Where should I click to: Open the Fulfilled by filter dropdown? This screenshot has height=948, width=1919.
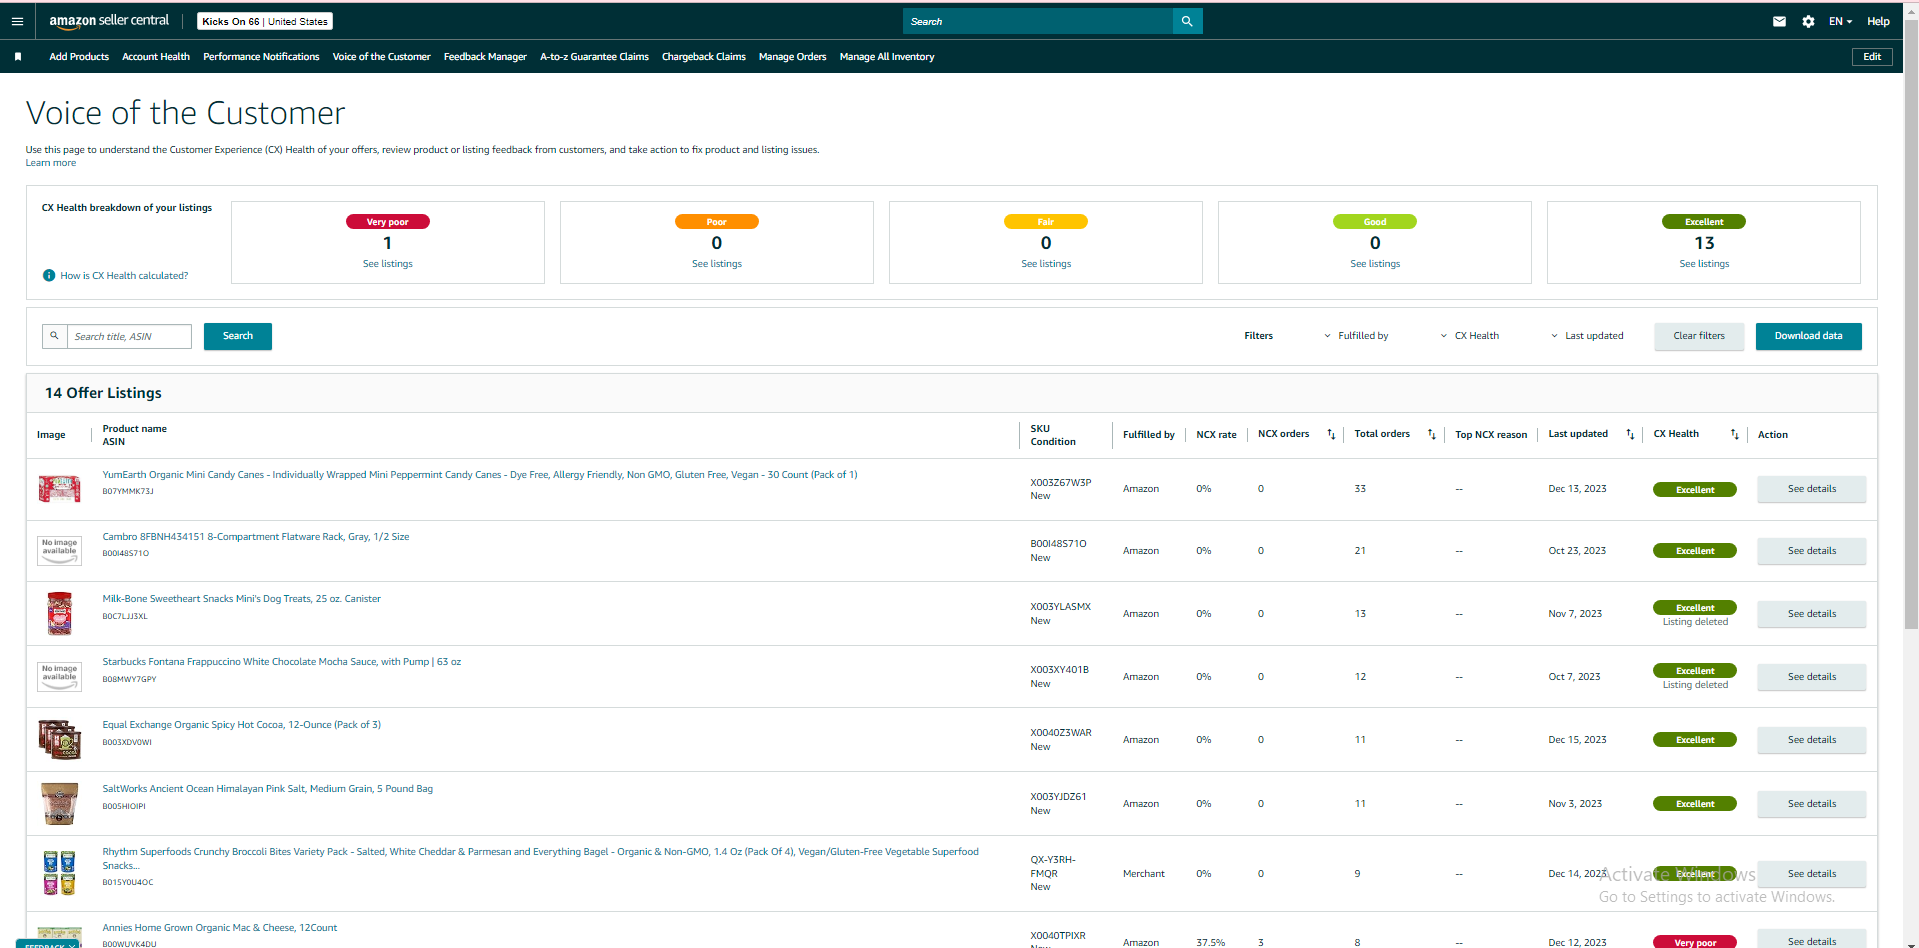point(1356,336)
